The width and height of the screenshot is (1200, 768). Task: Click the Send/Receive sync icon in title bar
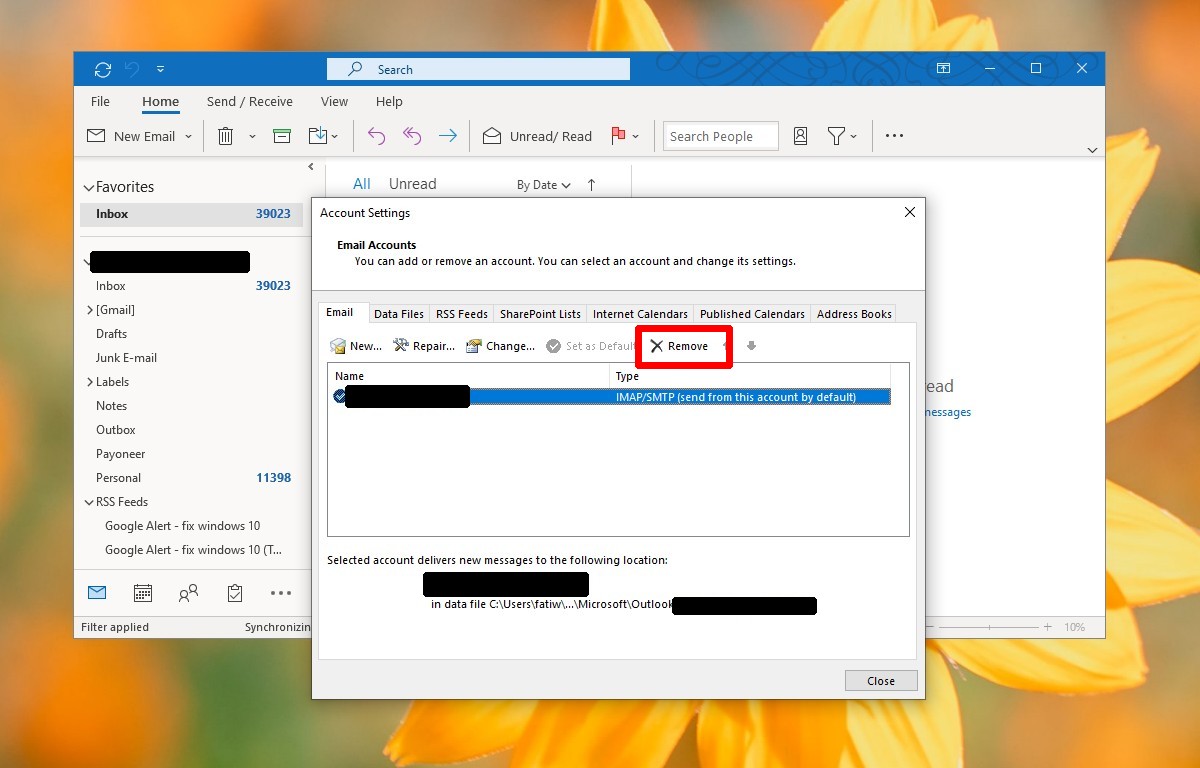(102, 69)
